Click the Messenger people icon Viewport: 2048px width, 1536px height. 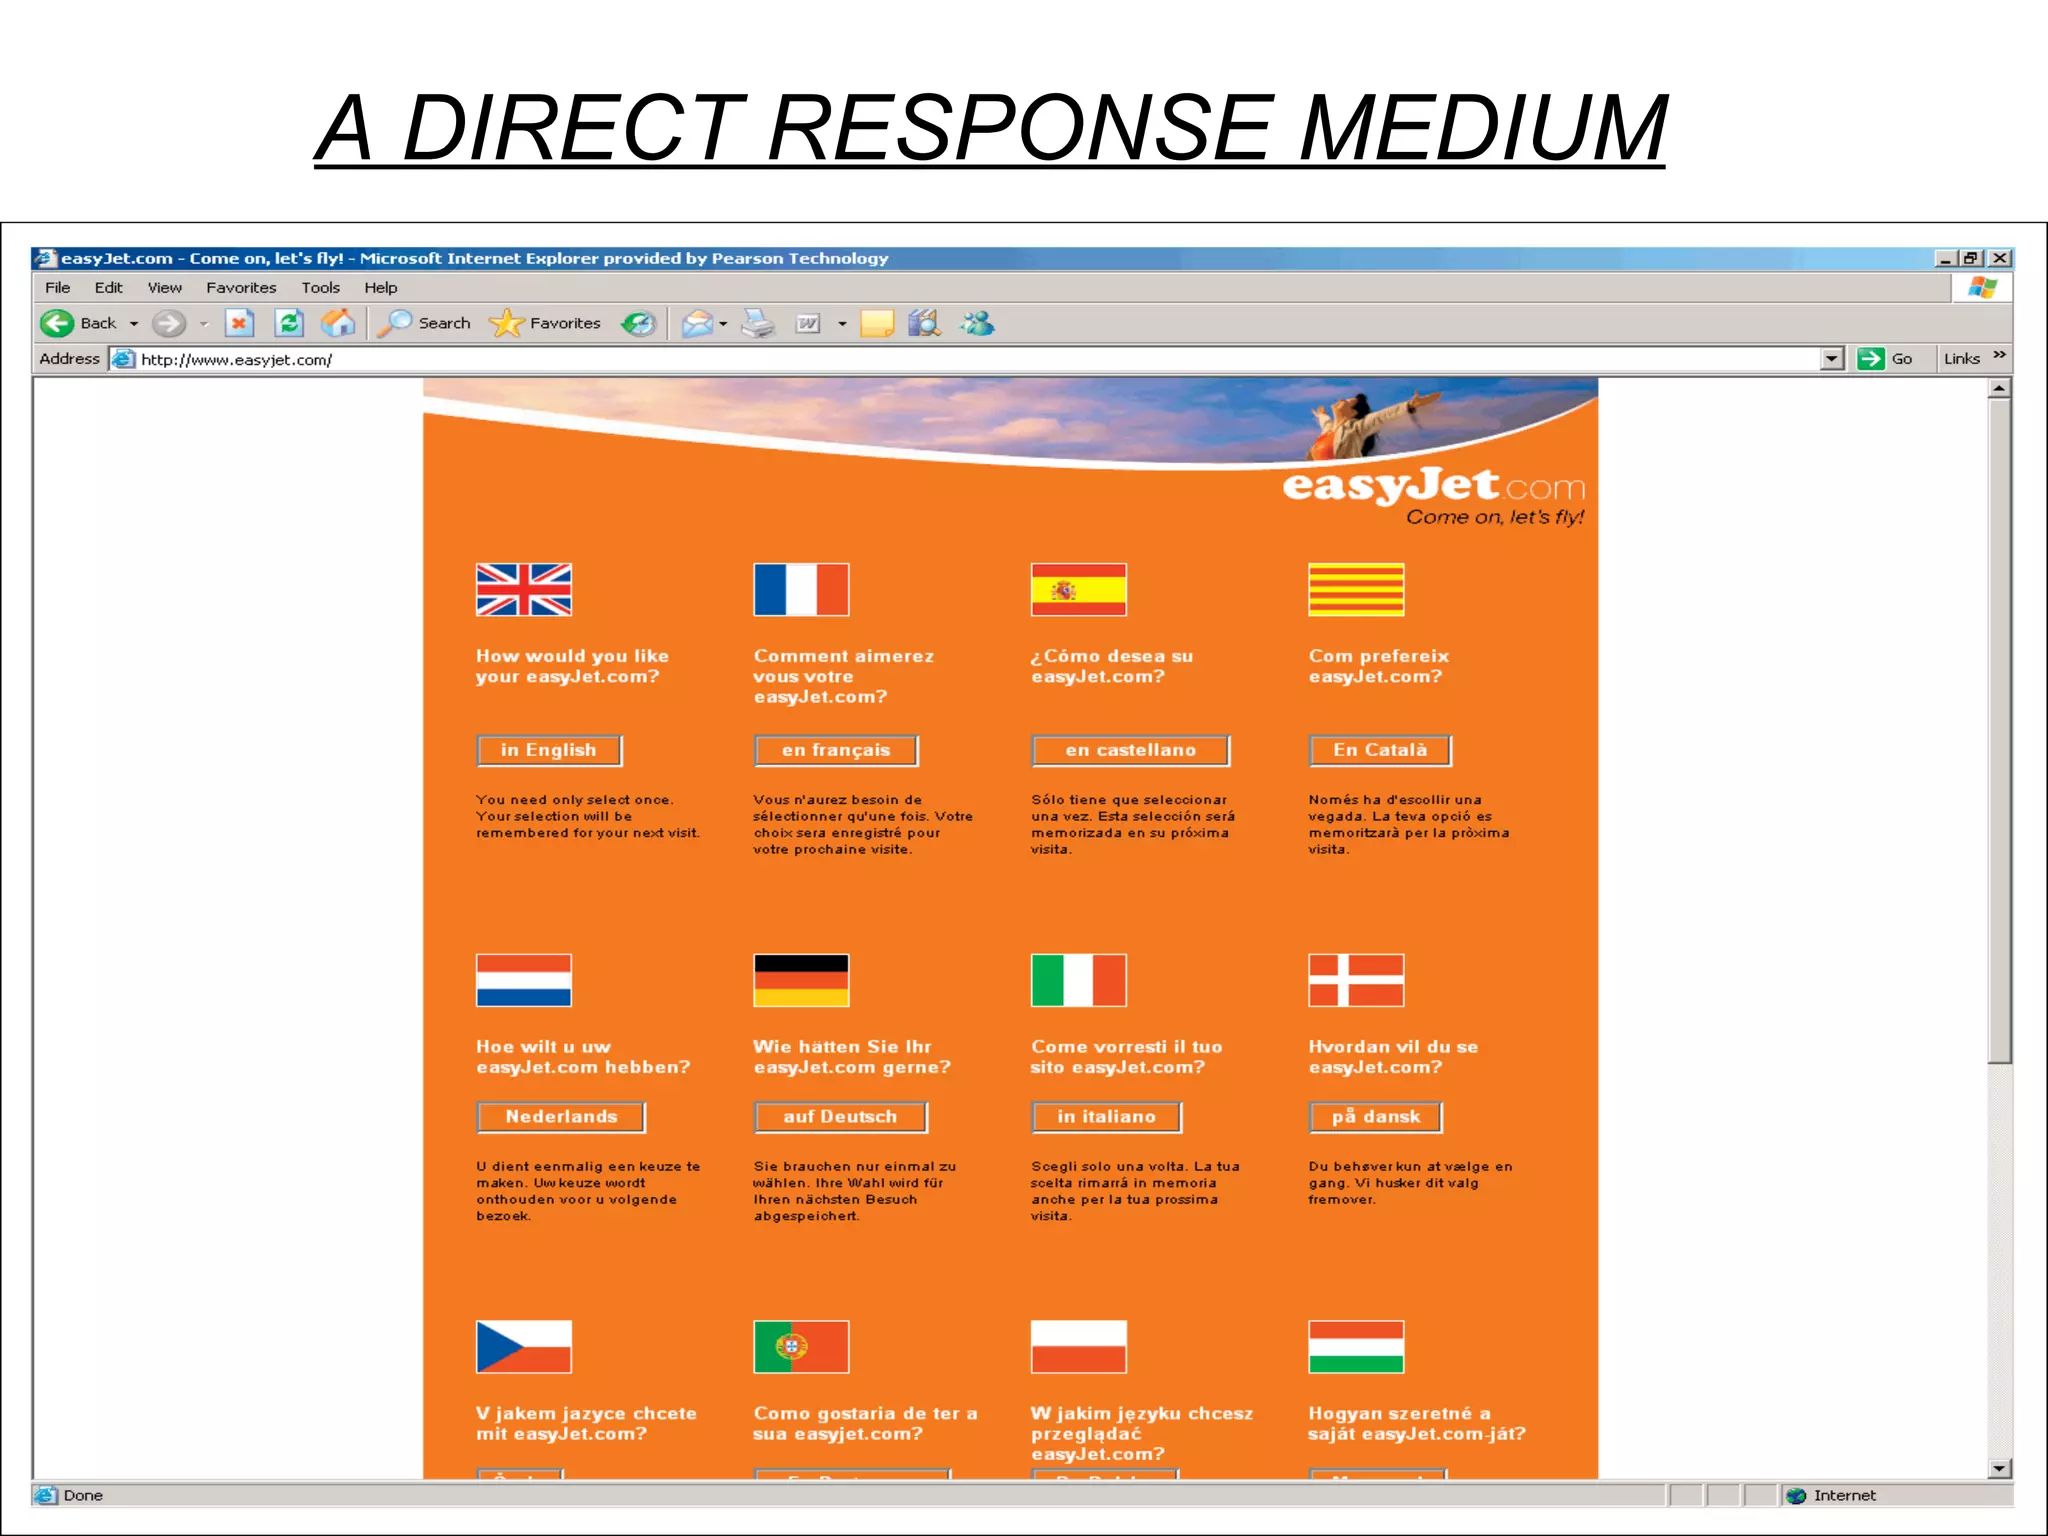[977, 323]
